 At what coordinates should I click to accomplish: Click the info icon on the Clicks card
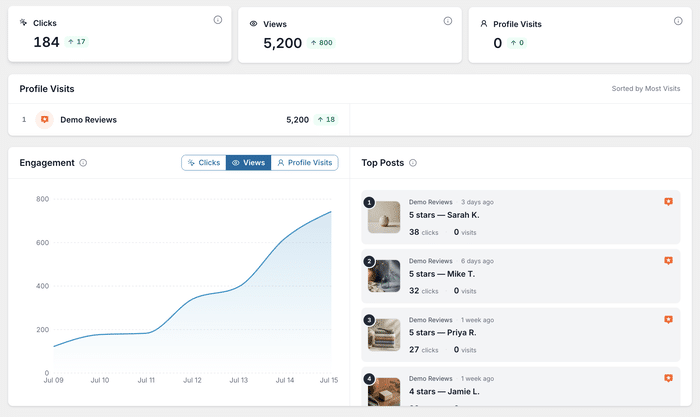pyautogui.click(x=217, y=20)
